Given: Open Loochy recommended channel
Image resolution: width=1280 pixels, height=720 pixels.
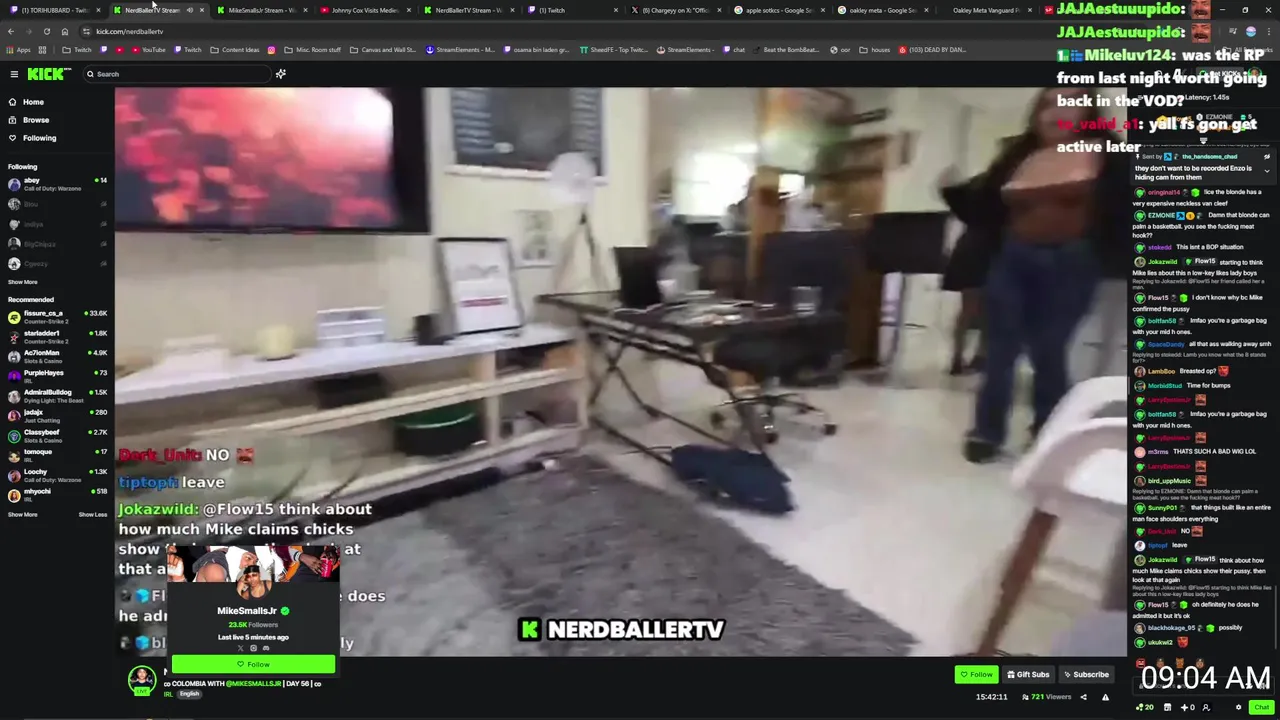Looking at the screenshot, I should point(57,474).
